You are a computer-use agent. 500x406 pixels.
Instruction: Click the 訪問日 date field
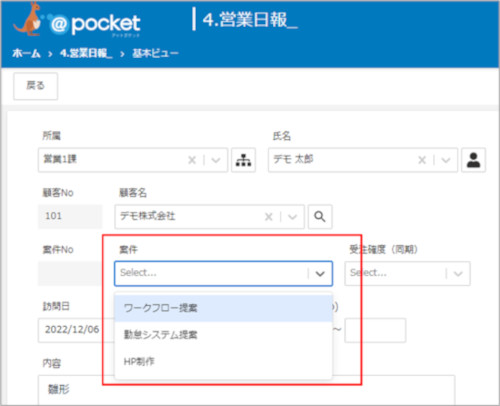[x=76, y=330]
